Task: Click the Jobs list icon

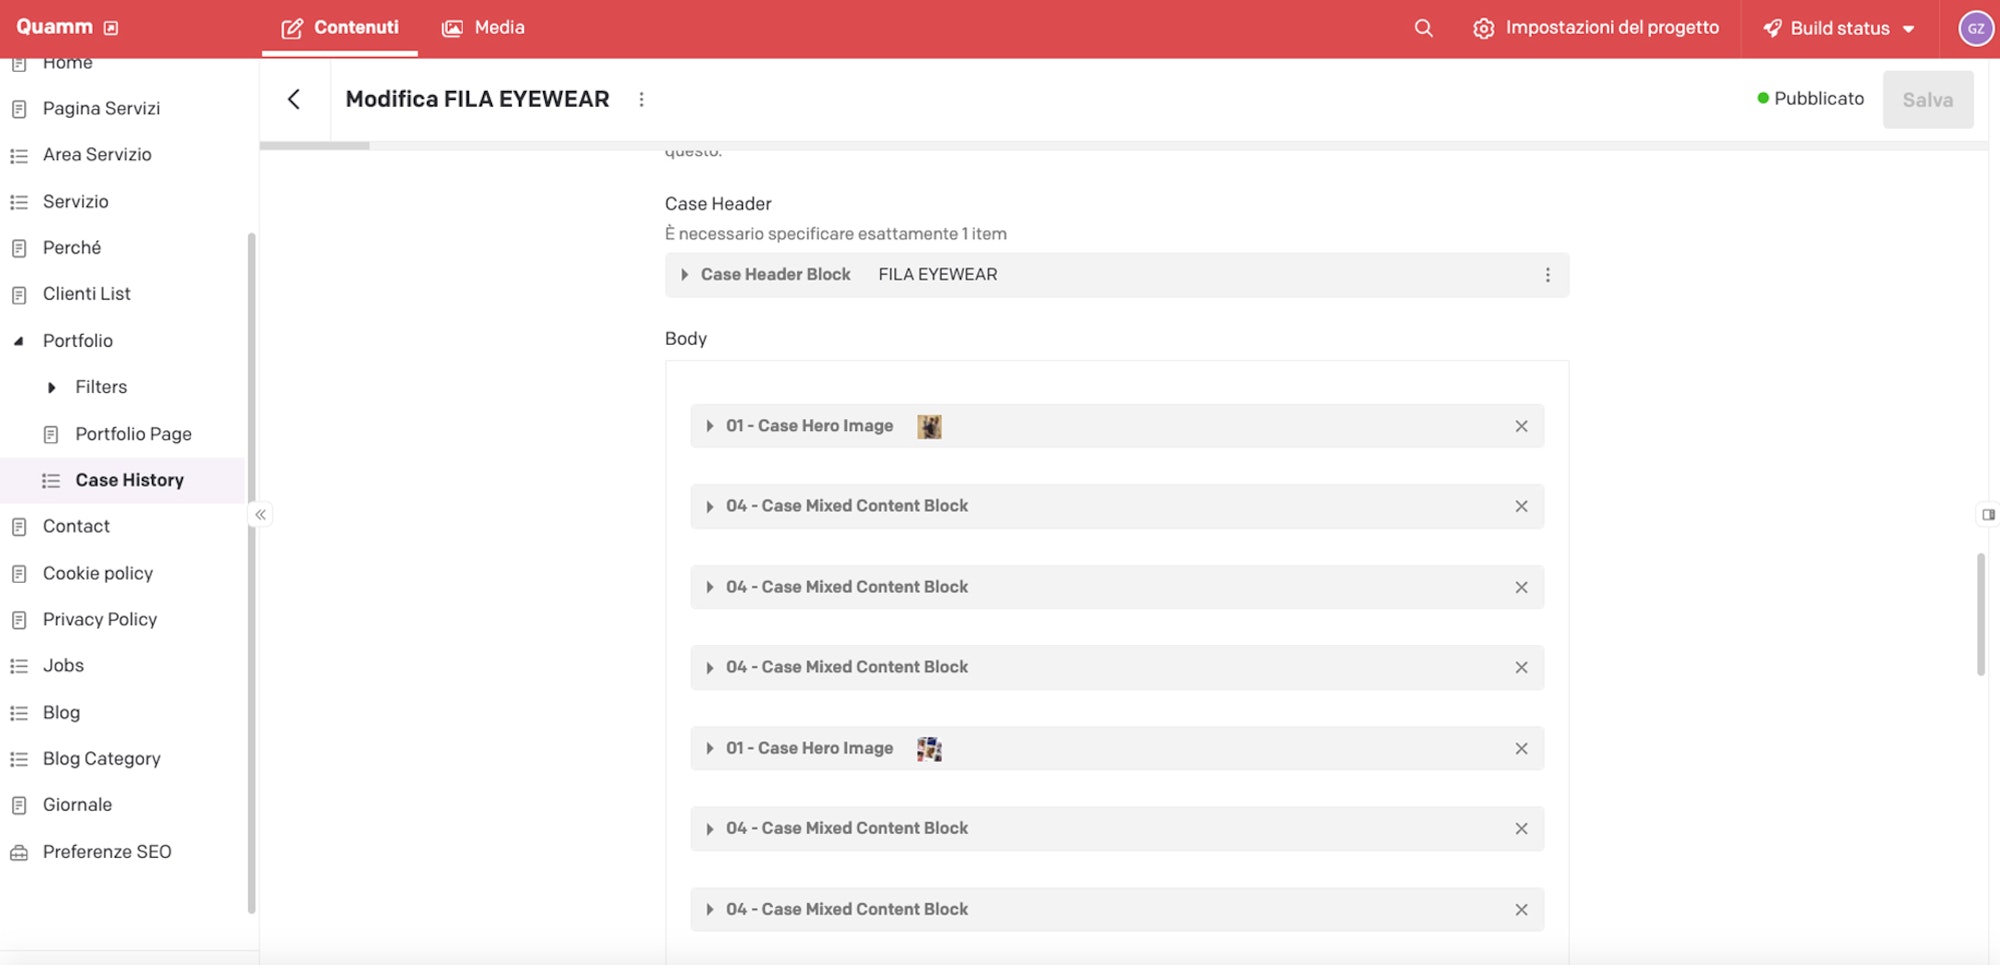Action: [19, 666]
